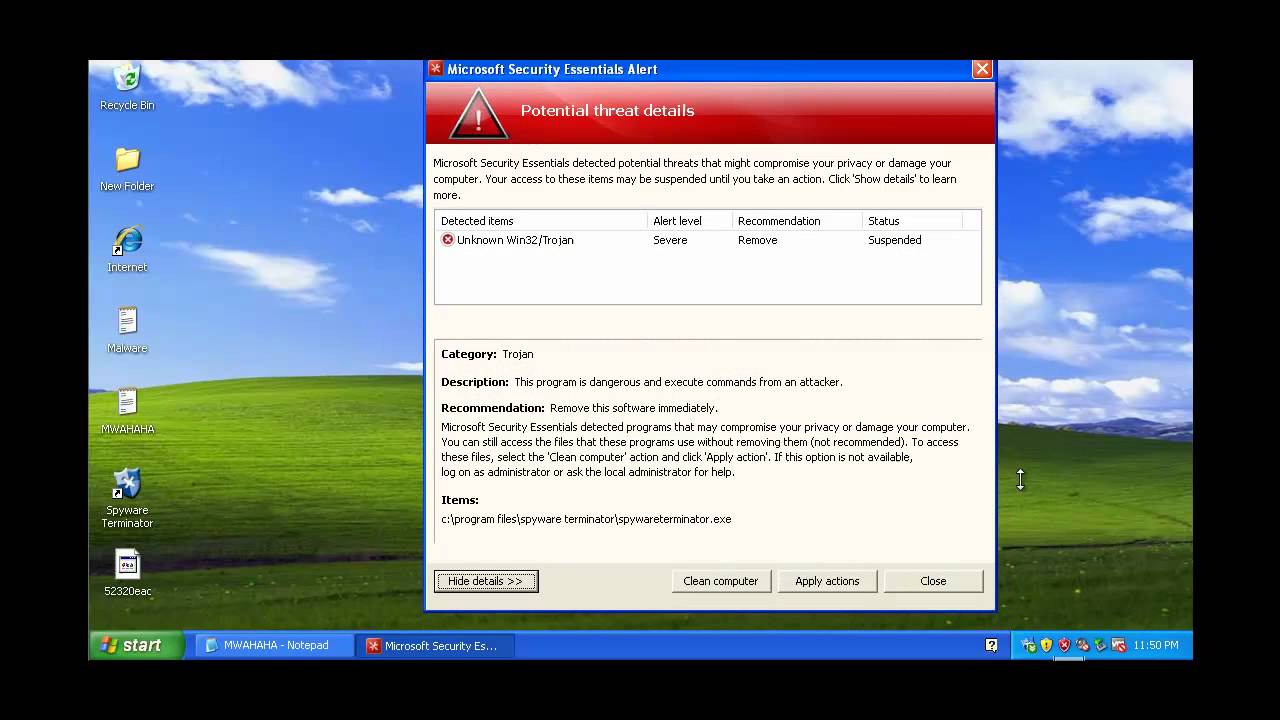Click the Category: Trojan text
The image size is (1280, 720).
point(487,354)
